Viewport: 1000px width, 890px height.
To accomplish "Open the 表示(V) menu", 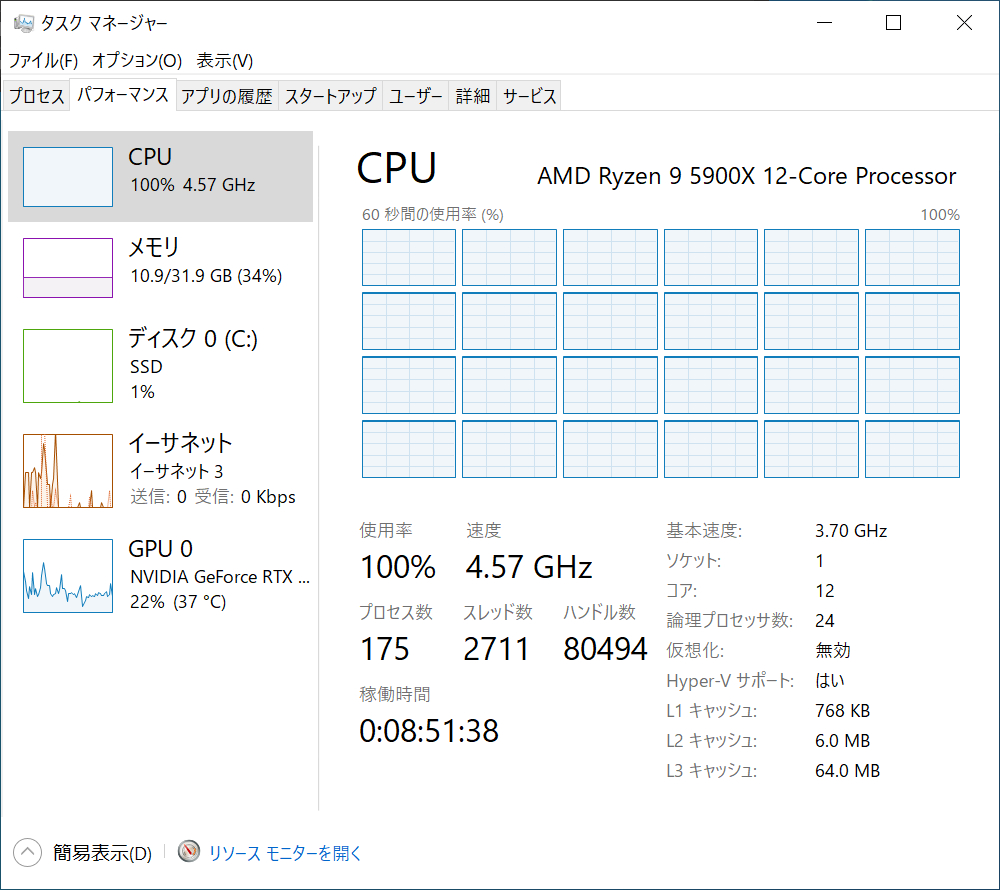I will (x=225, y=60).
